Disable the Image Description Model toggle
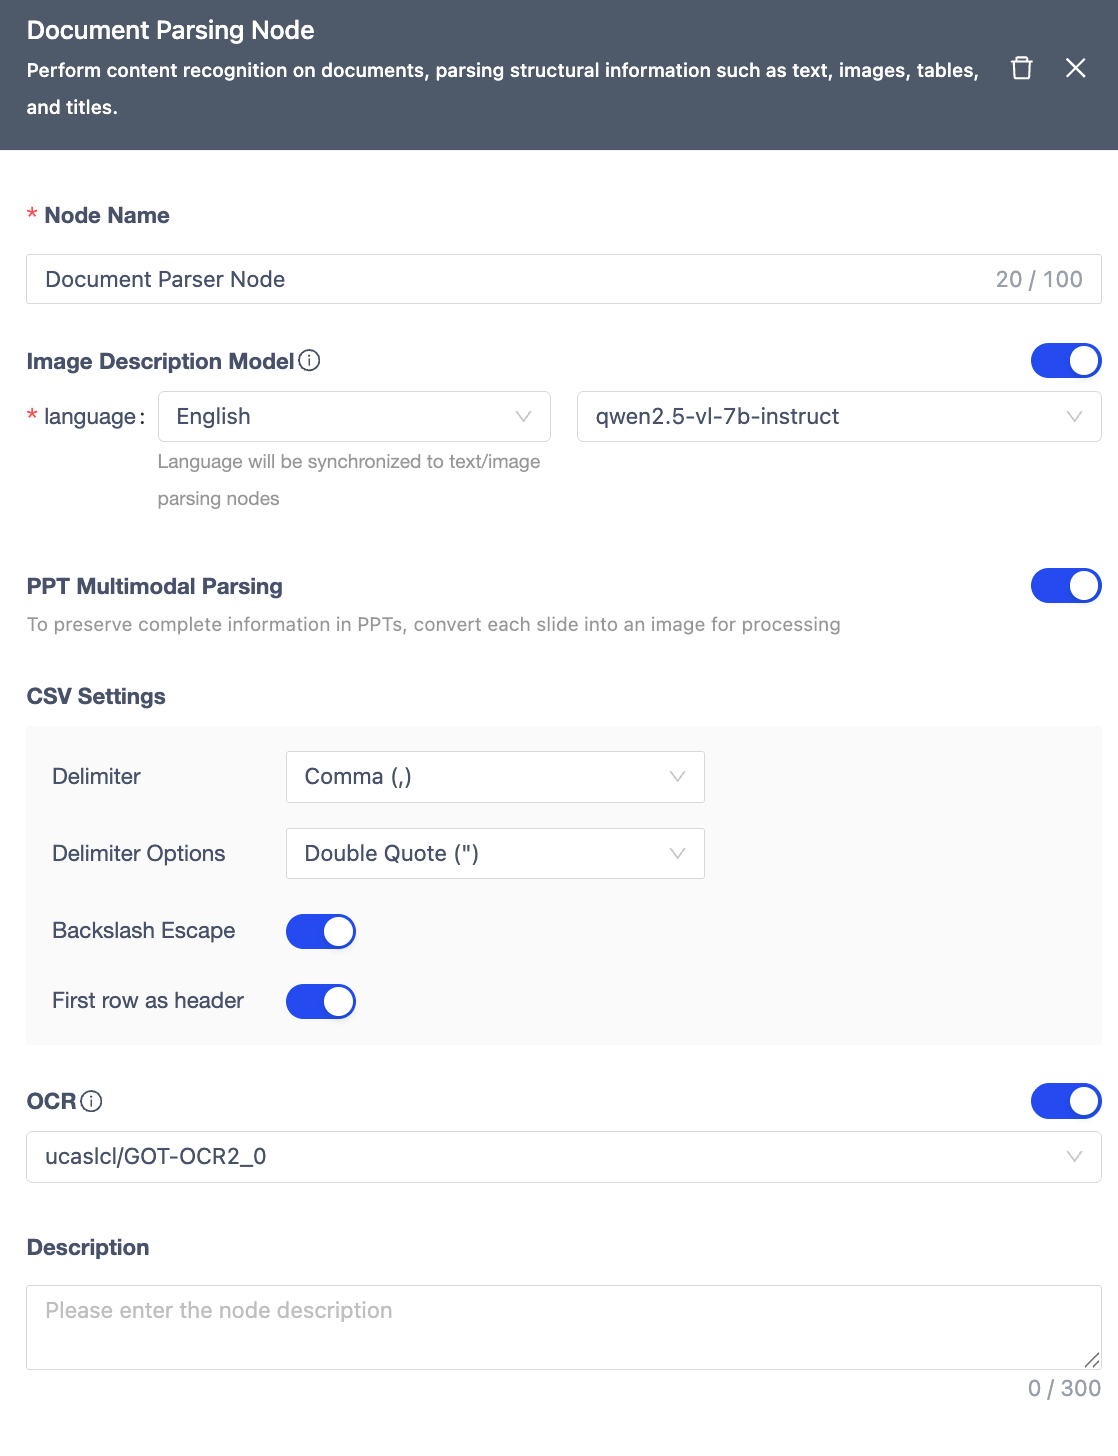 coord(1065,361)
